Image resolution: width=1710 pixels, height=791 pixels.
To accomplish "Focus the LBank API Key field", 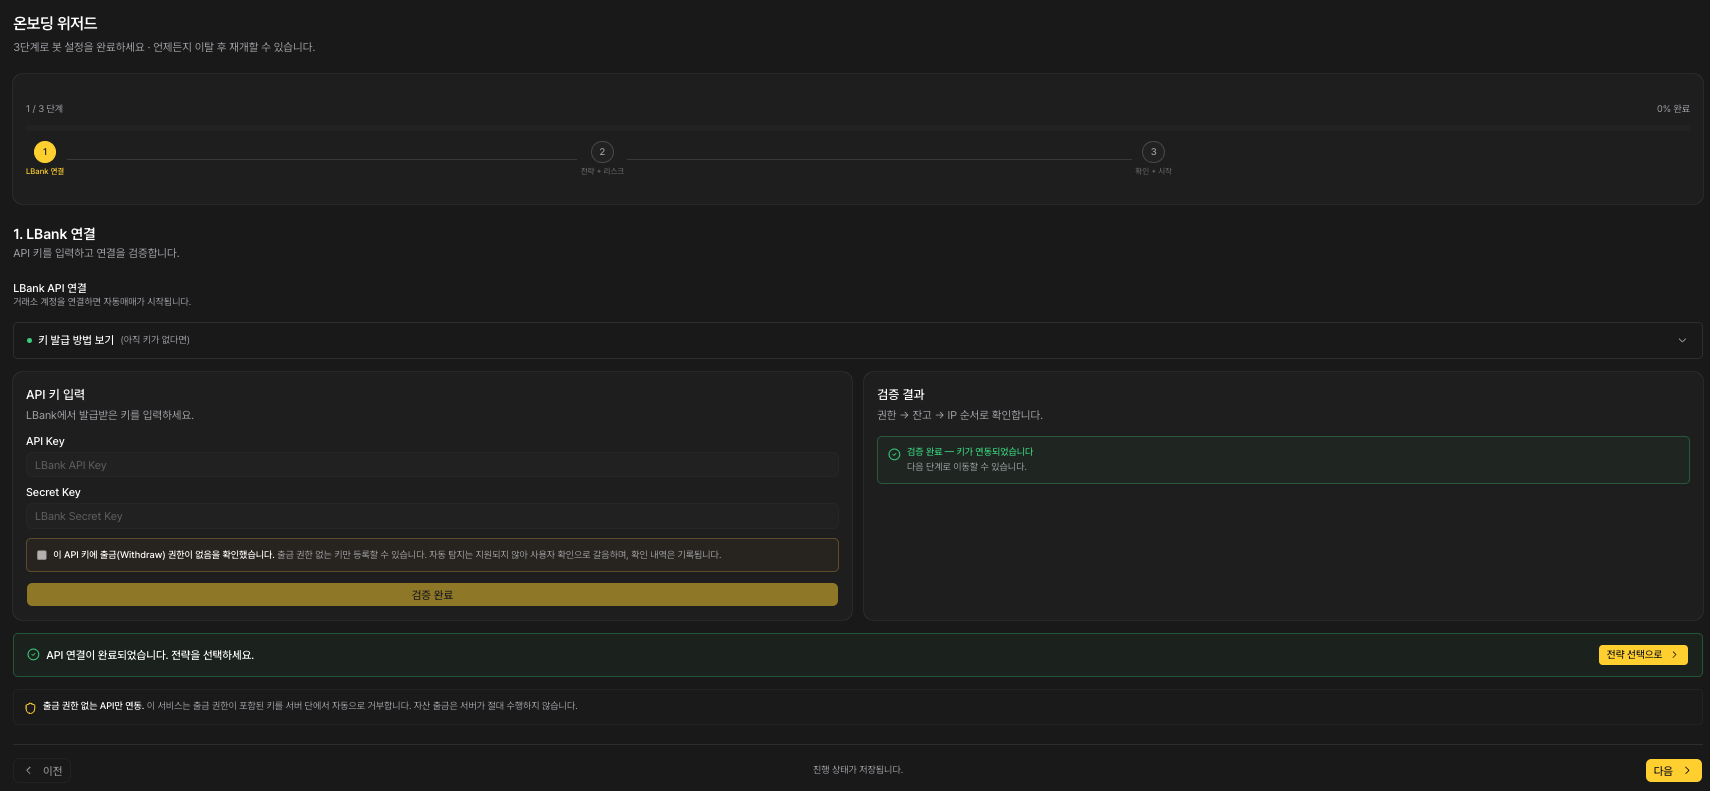I will pos(432,465).
